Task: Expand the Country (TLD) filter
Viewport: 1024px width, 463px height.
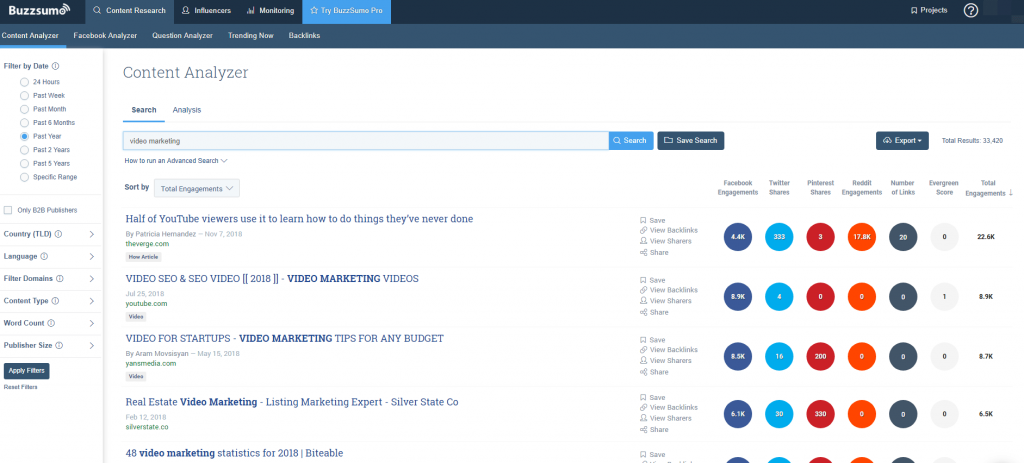Action: (50, 234)
